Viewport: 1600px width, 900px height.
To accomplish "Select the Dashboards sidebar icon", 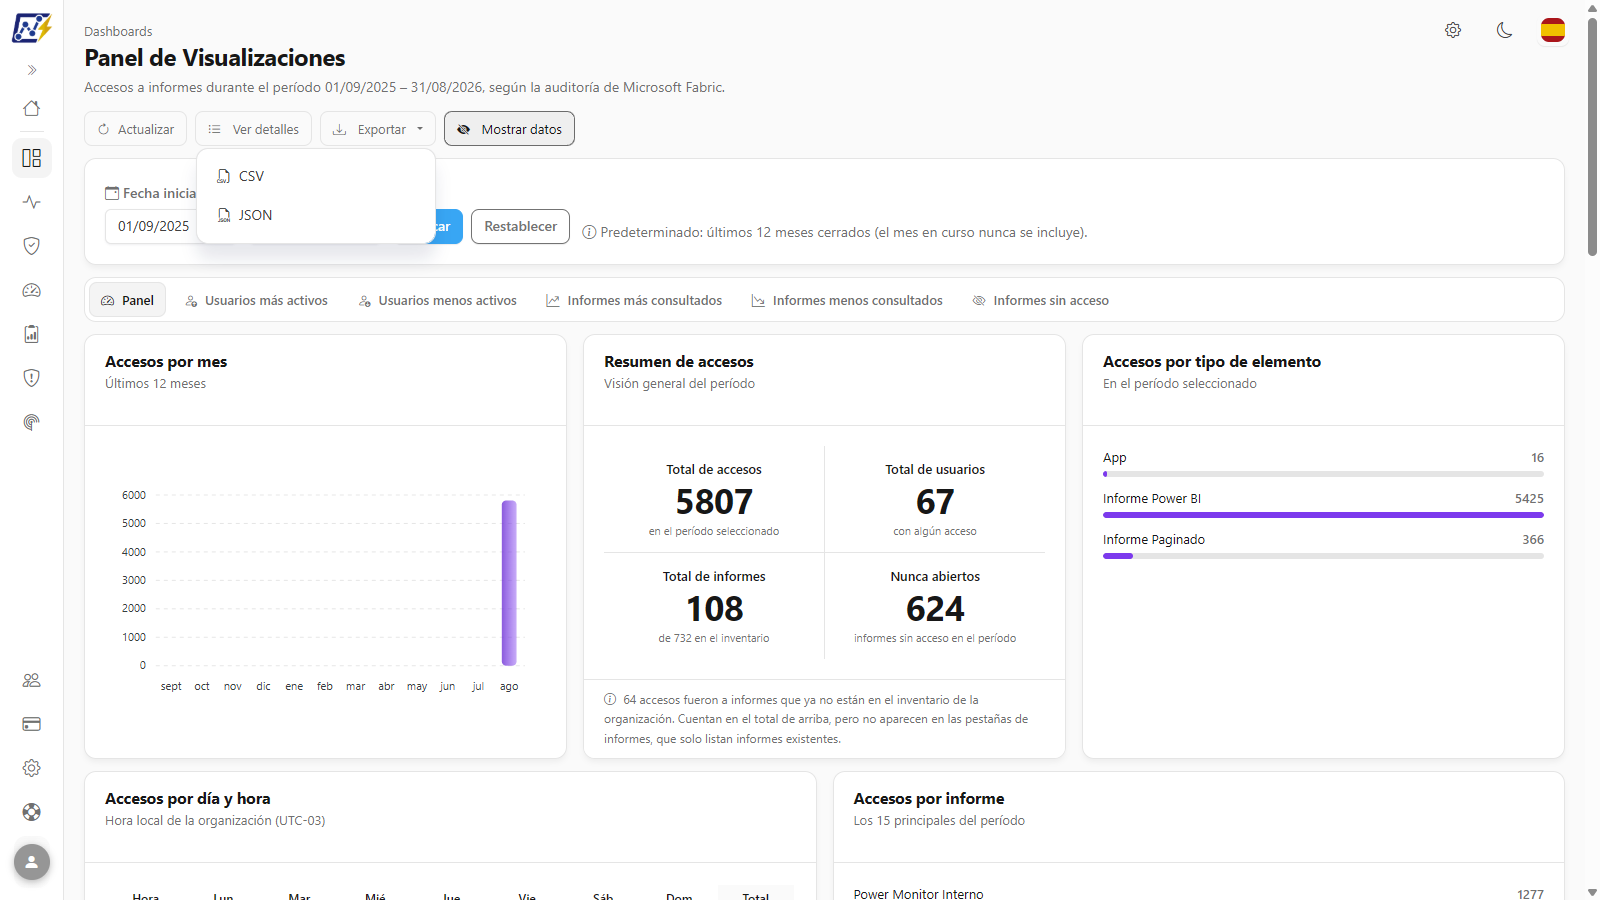I will (x=32, y=158).
